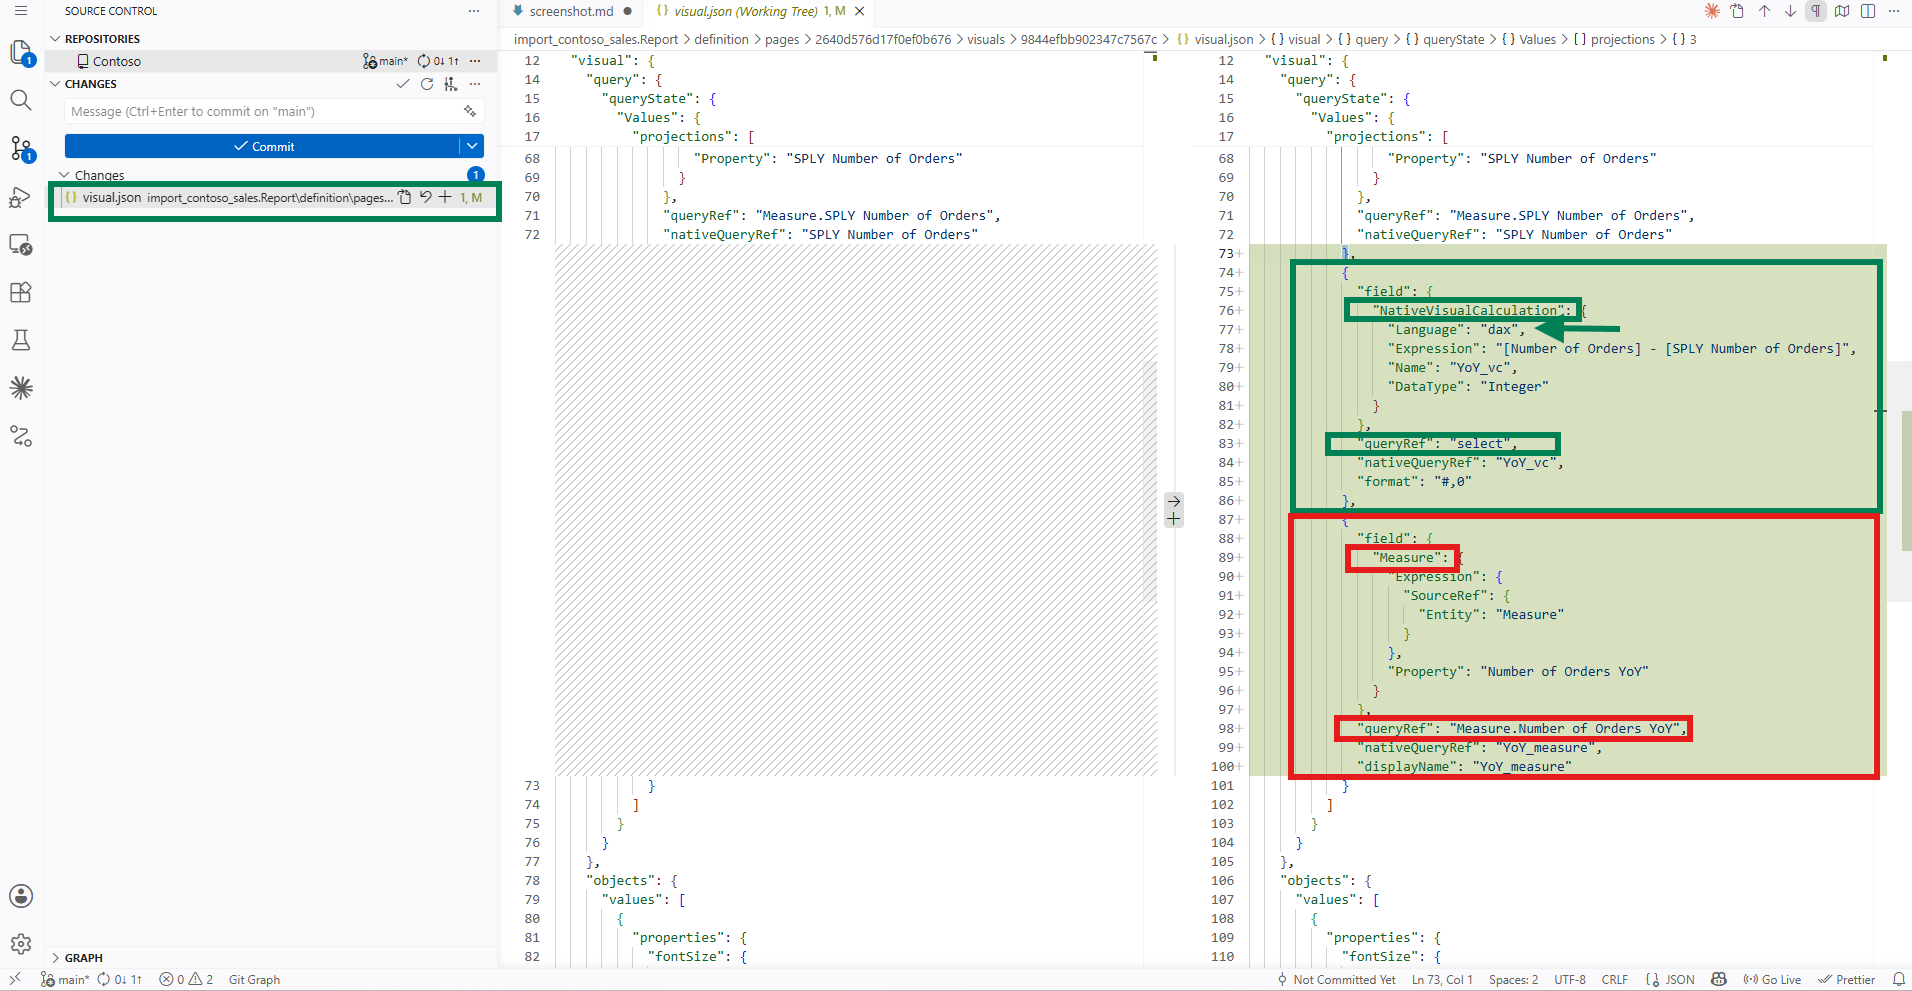
Task: Collapse the REPOSITORIES section
Action: pyautogui.click(x=55, y=39)
